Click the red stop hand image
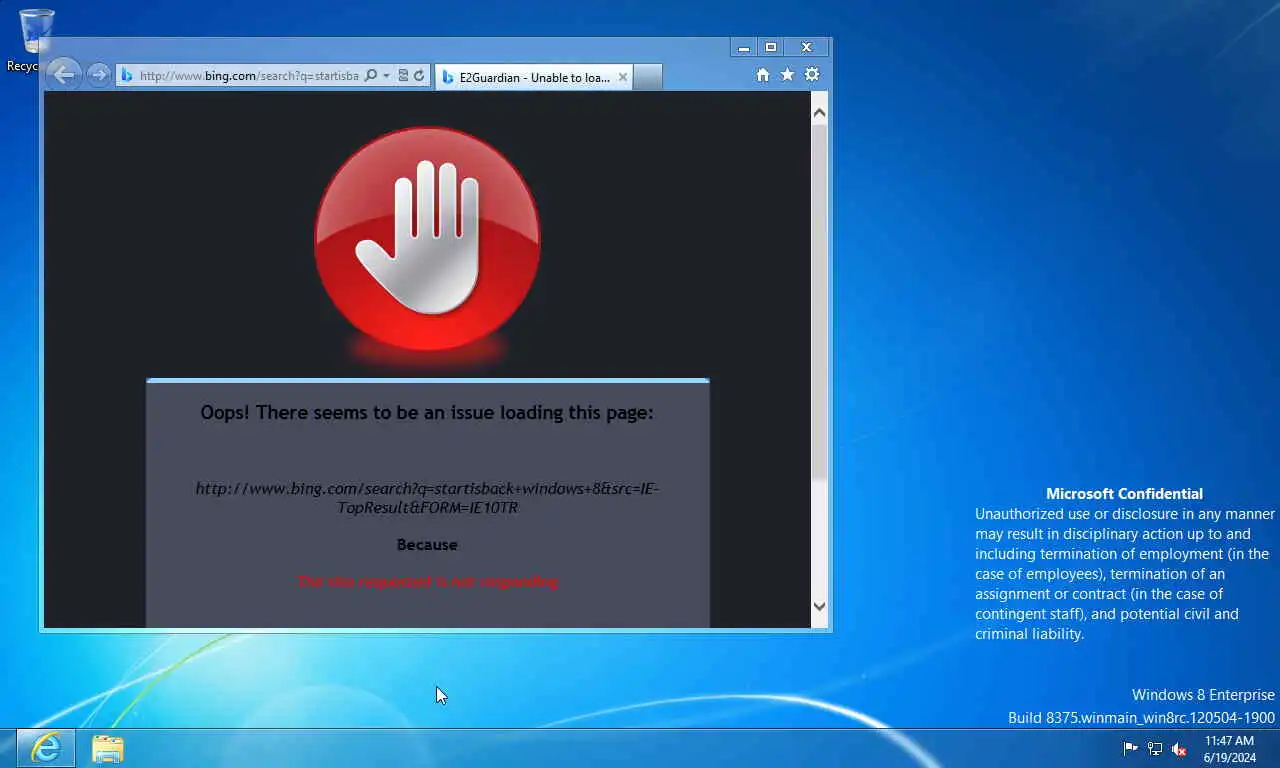The width and height of the screenshot is (1280, 768). (x=428, y=240)
